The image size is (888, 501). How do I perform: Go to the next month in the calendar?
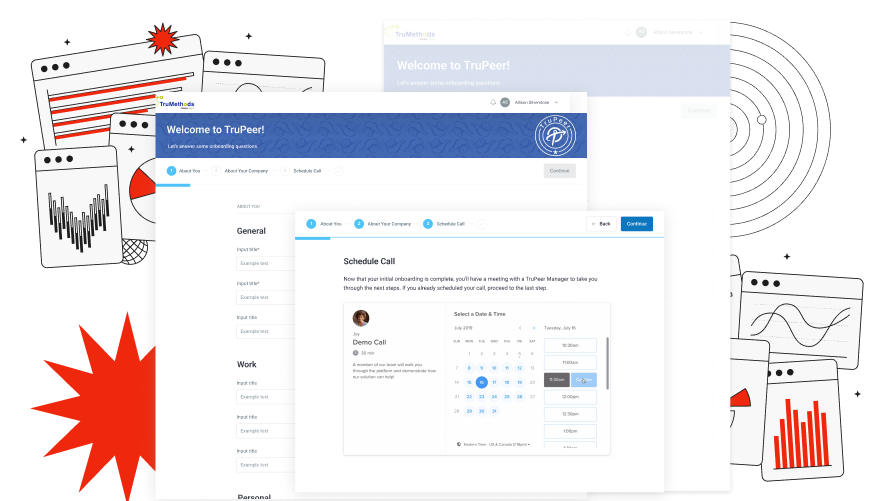point(533,328)
